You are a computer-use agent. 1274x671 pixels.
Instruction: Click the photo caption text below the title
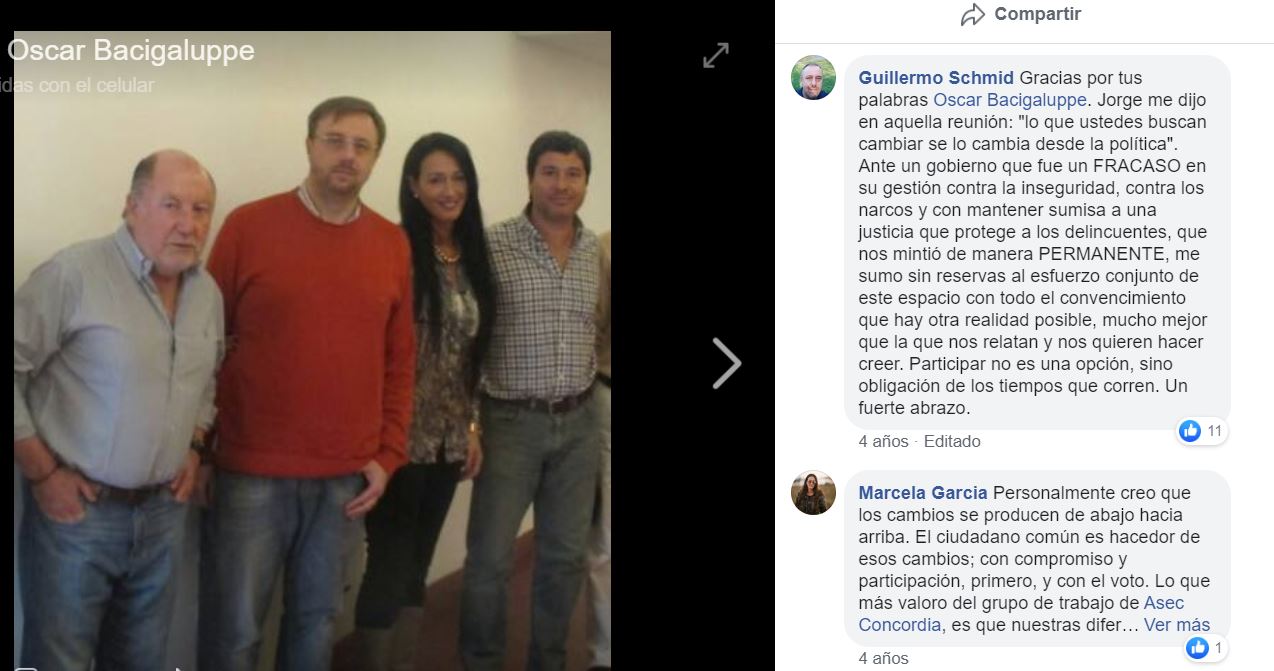(78, 86)
